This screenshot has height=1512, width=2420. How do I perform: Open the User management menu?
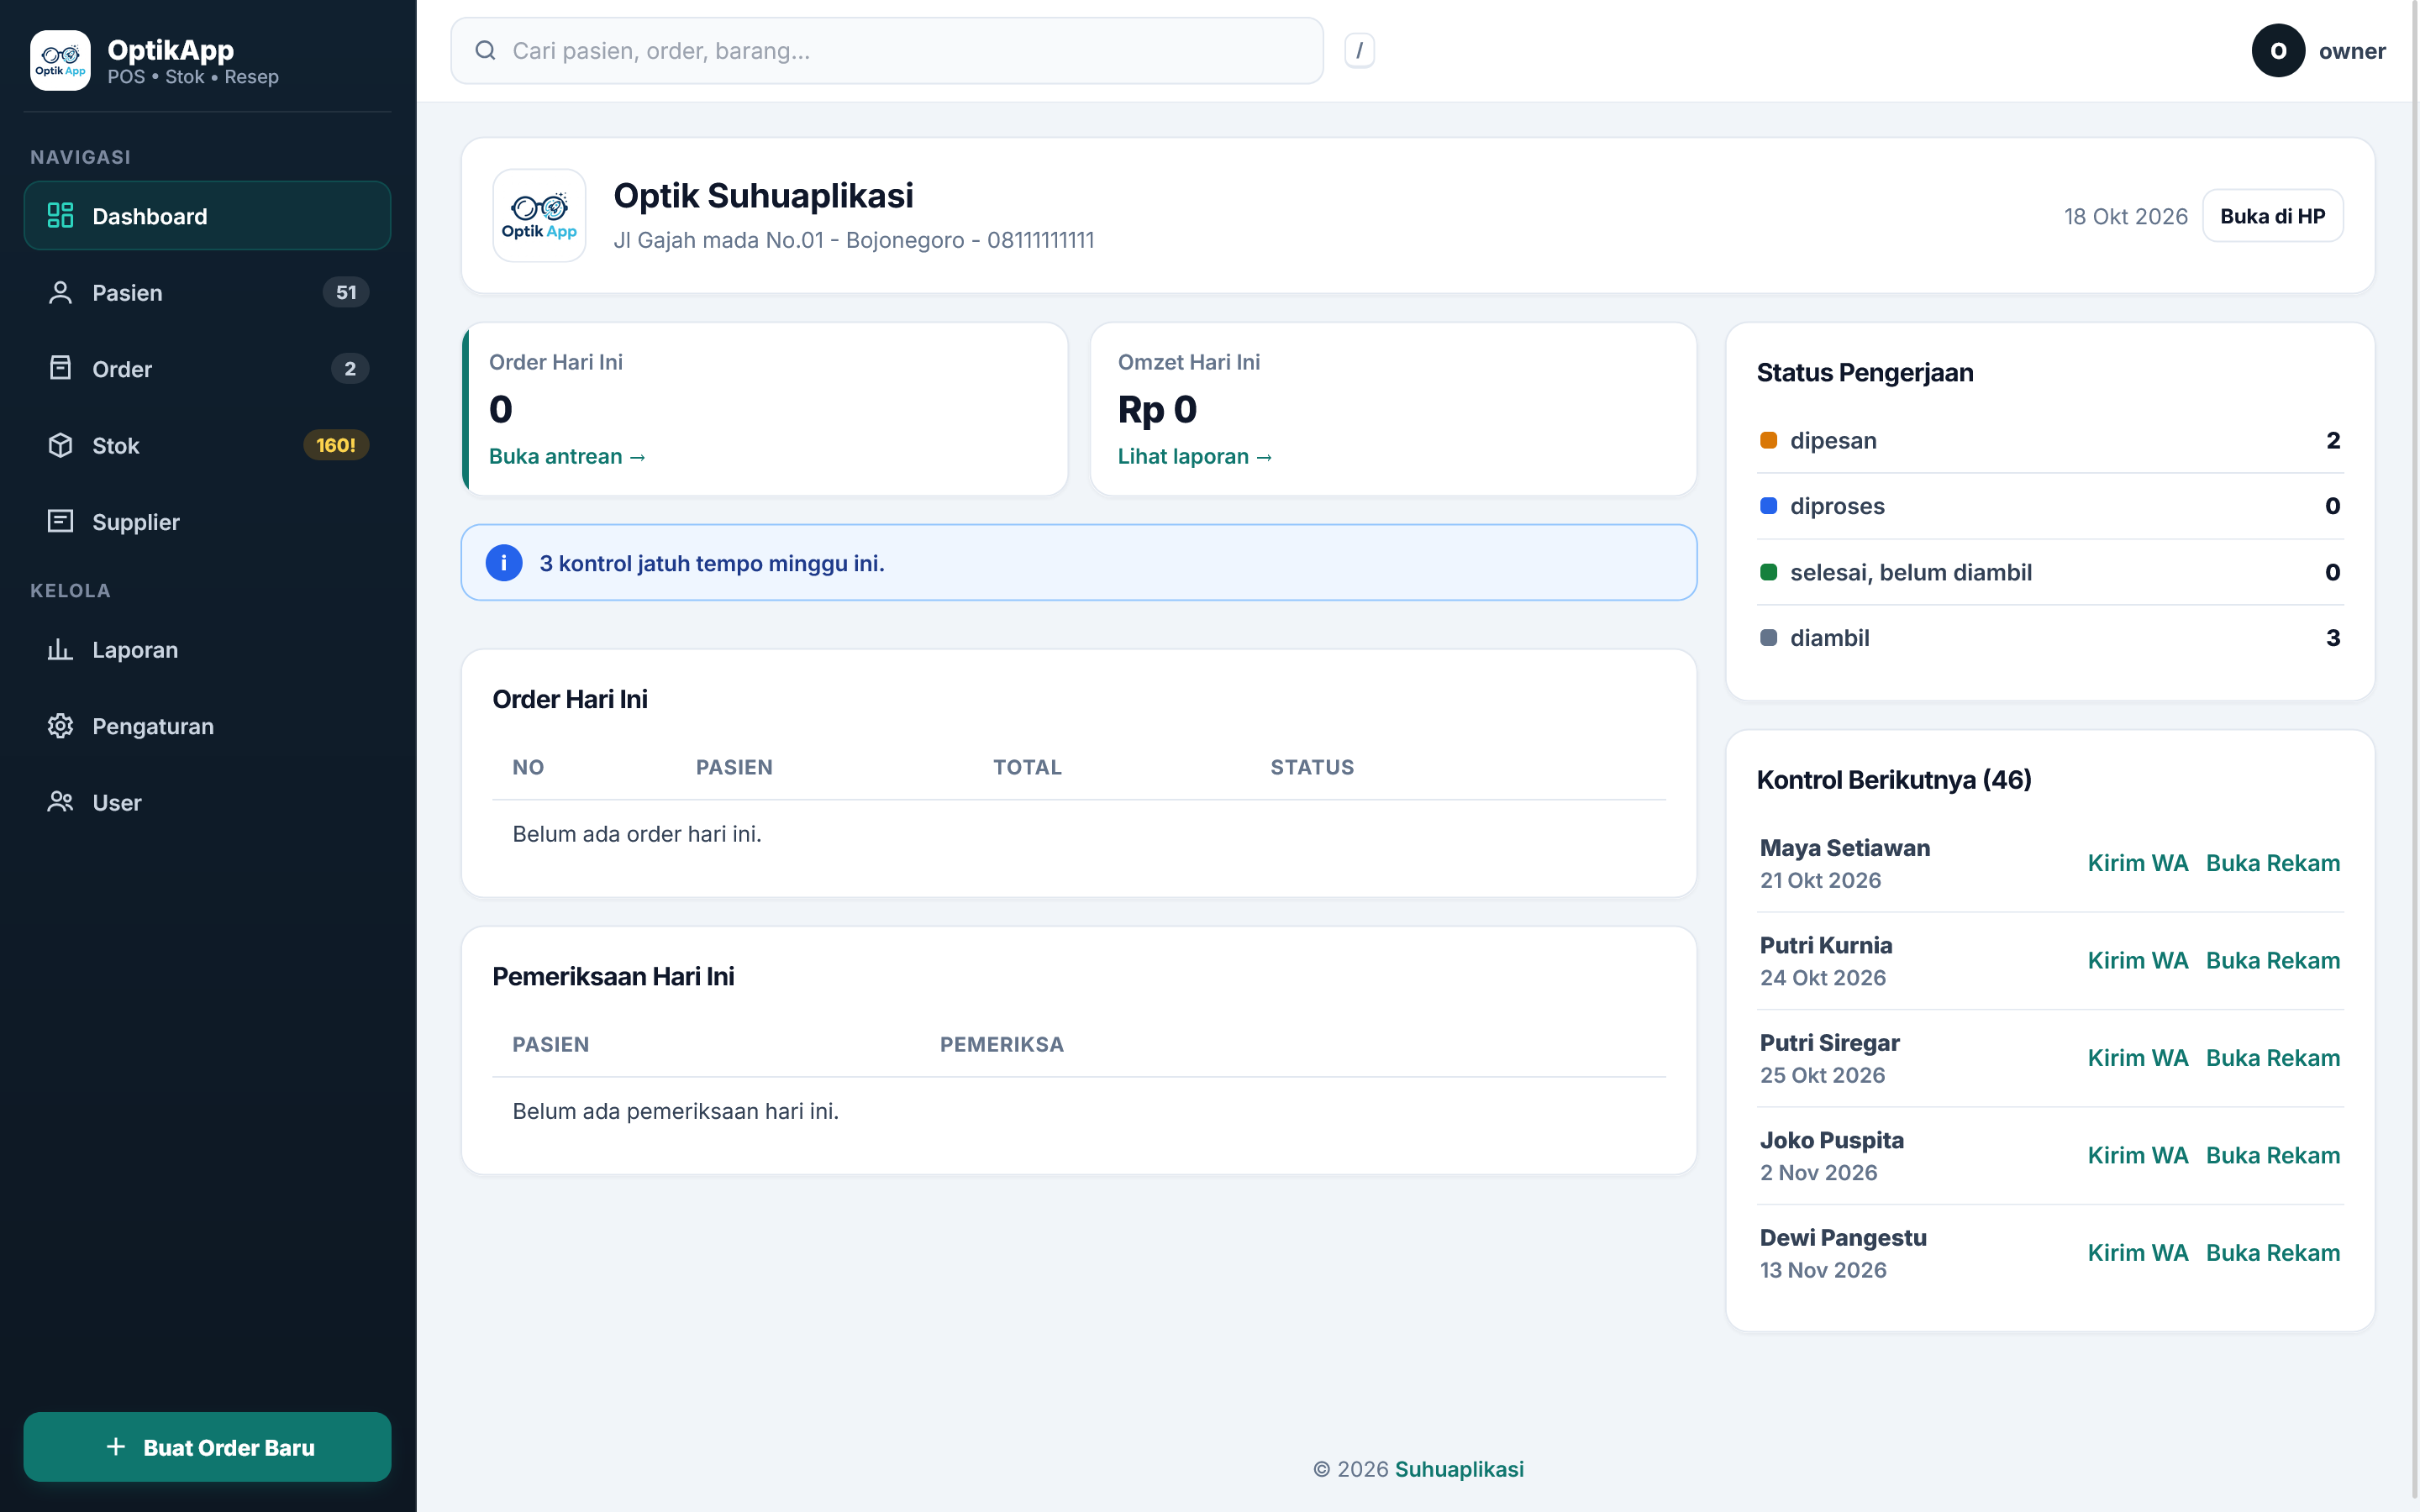coord(207,802)
